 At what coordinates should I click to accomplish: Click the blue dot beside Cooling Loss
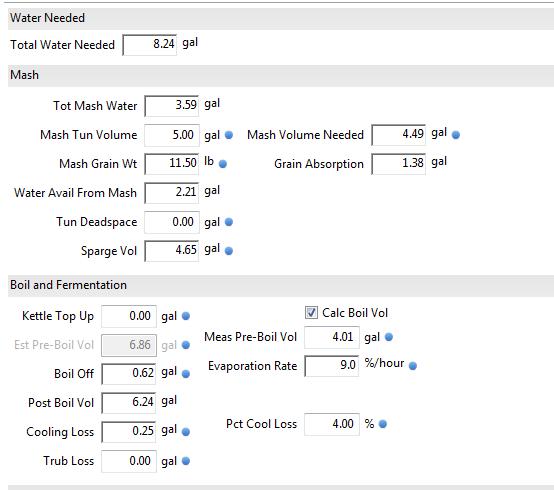[x=185, y=432]
